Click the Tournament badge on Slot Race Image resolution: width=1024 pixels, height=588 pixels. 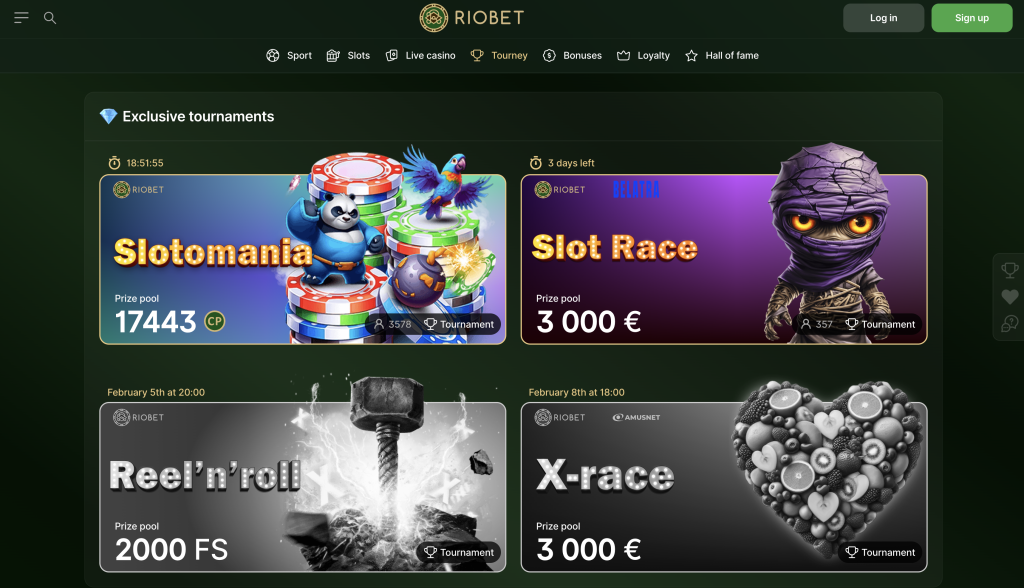pos(880,324)
